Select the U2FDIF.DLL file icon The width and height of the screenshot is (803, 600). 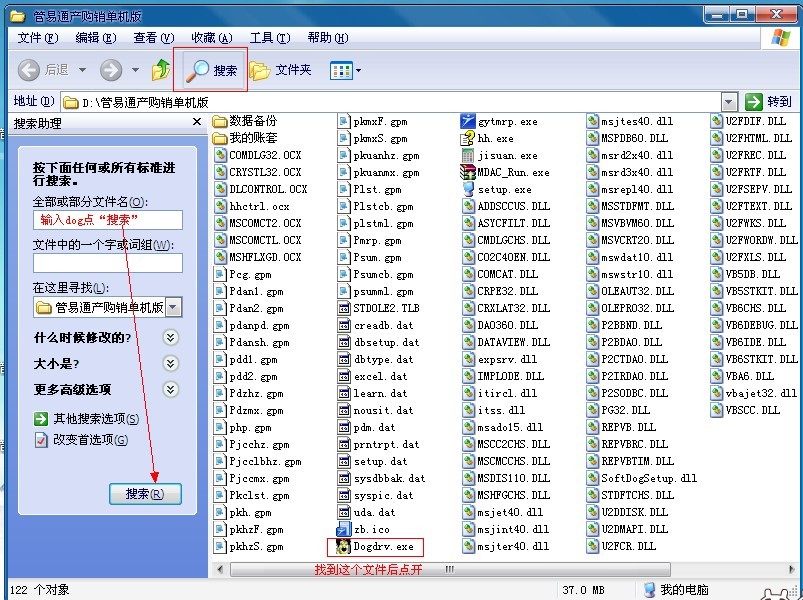717,121
